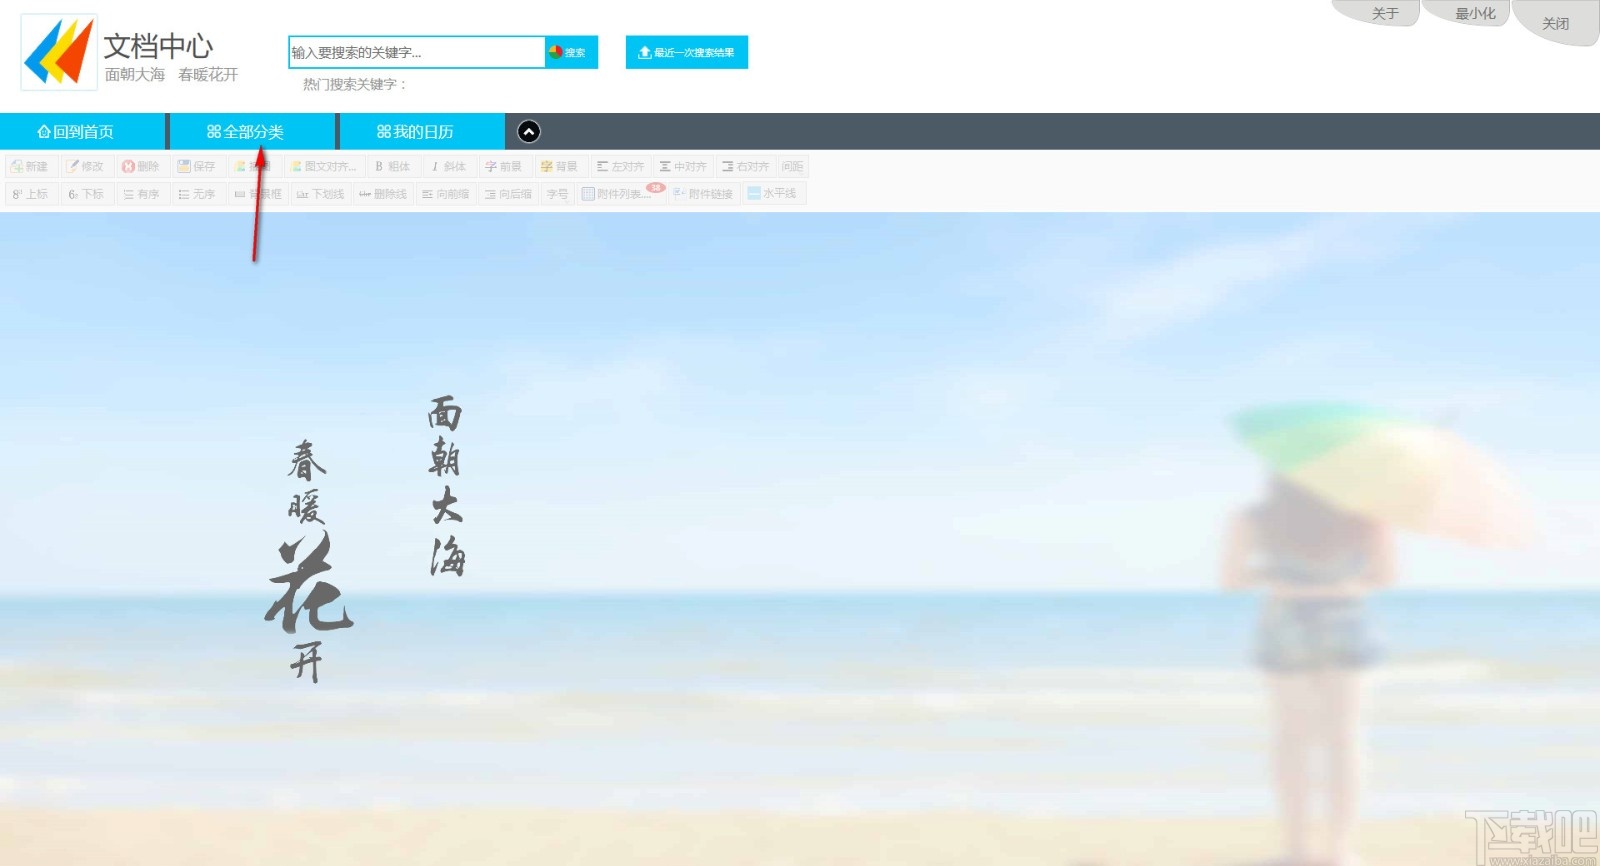The height and width of the screenshot is (866, 1600).
Task: Open the 图文对齐 image-text alignment tool
Action: click(x=323, y=167)
